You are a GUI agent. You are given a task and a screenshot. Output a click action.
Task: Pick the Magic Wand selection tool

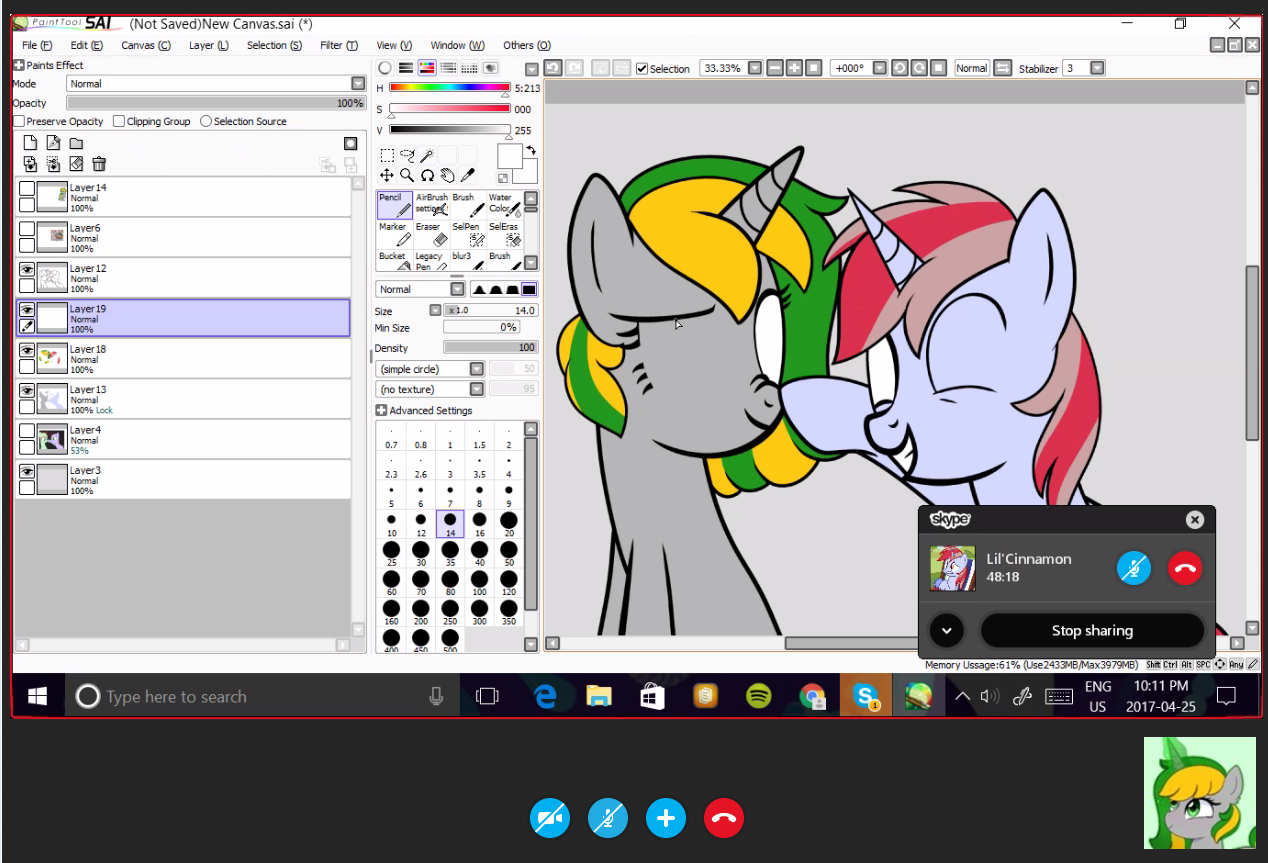[427, 155]
